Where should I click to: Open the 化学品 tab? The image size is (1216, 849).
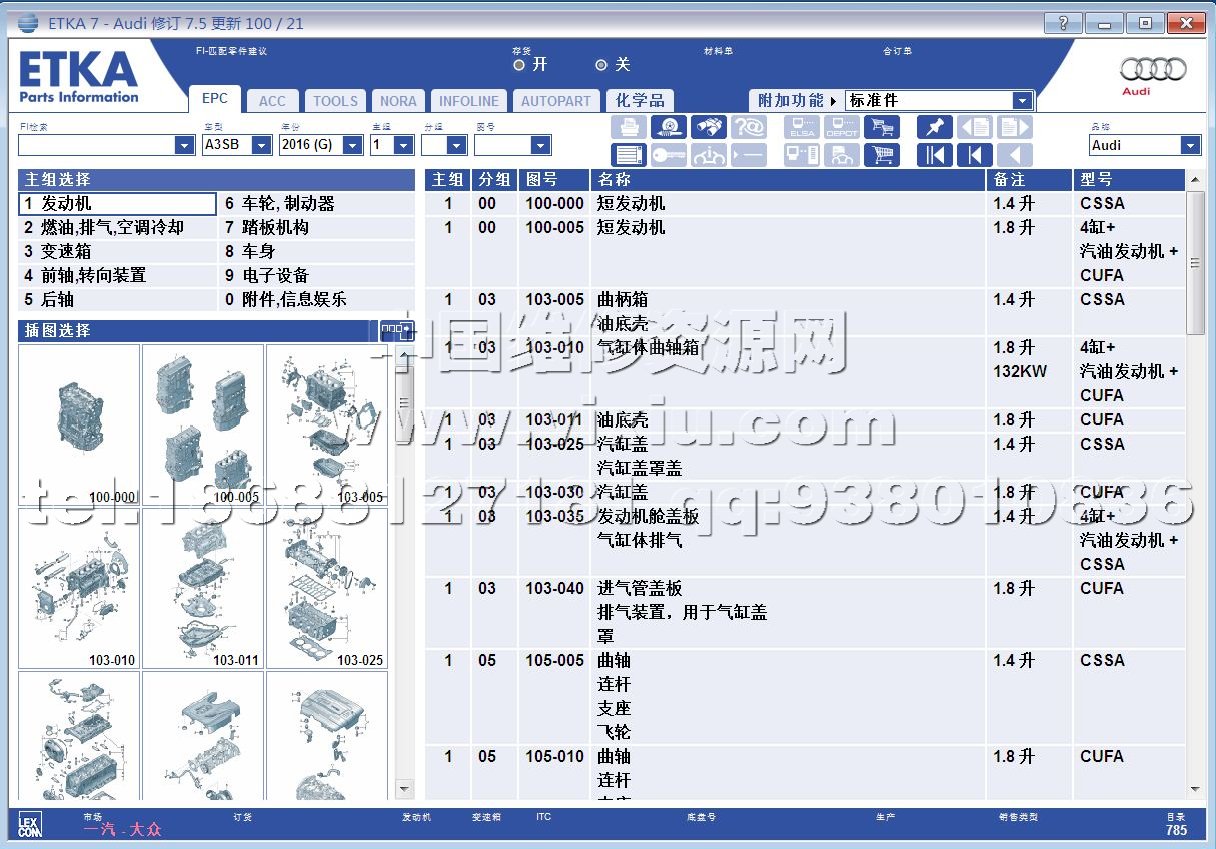click(640, 100)
